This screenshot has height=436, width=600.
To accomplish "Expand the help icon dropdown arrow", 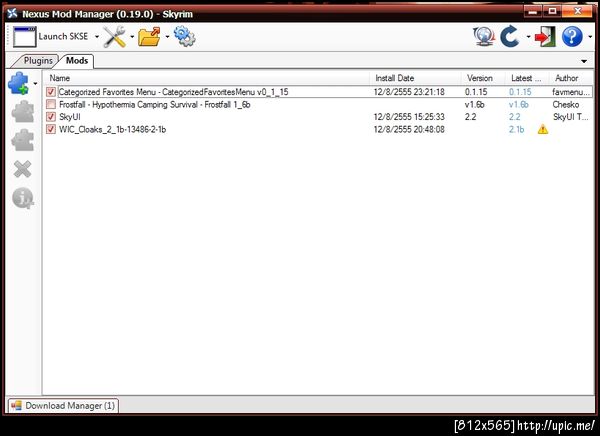I will click(590, 37).
